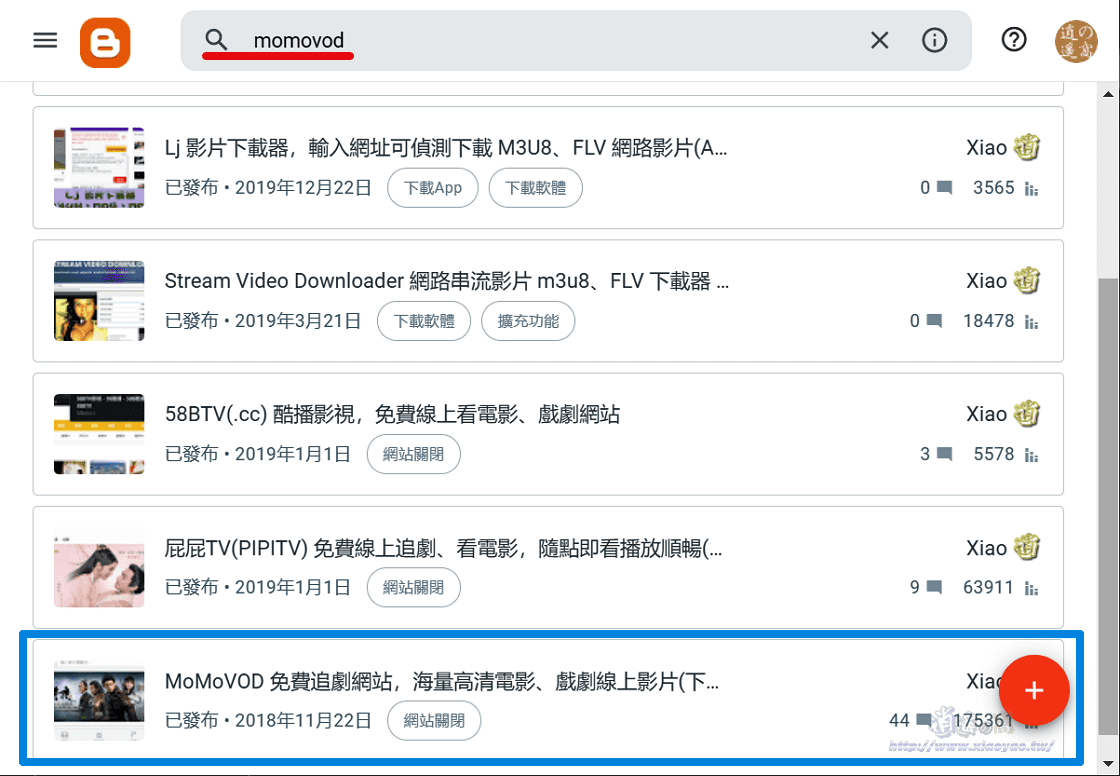The image size is (1120, 776).
Task: Click the author badge on 屁屁TV post
Action: tap(1027, 547)
